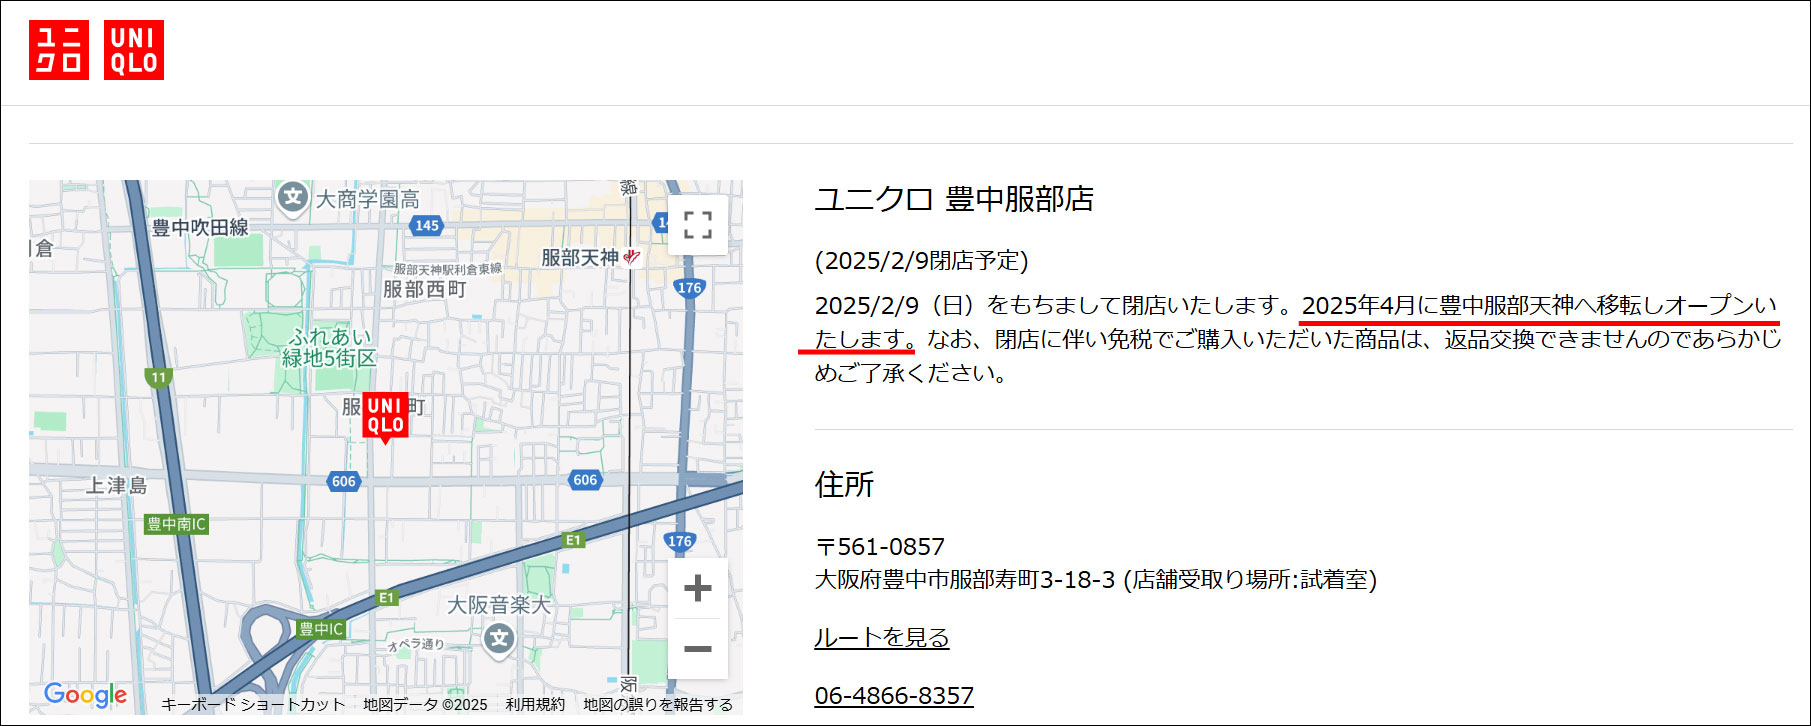Click the underlined 2025年4月に豊中服部天神へ移転 sentence
Viewport: 1811px width, 726px height.
point(1539,305)
